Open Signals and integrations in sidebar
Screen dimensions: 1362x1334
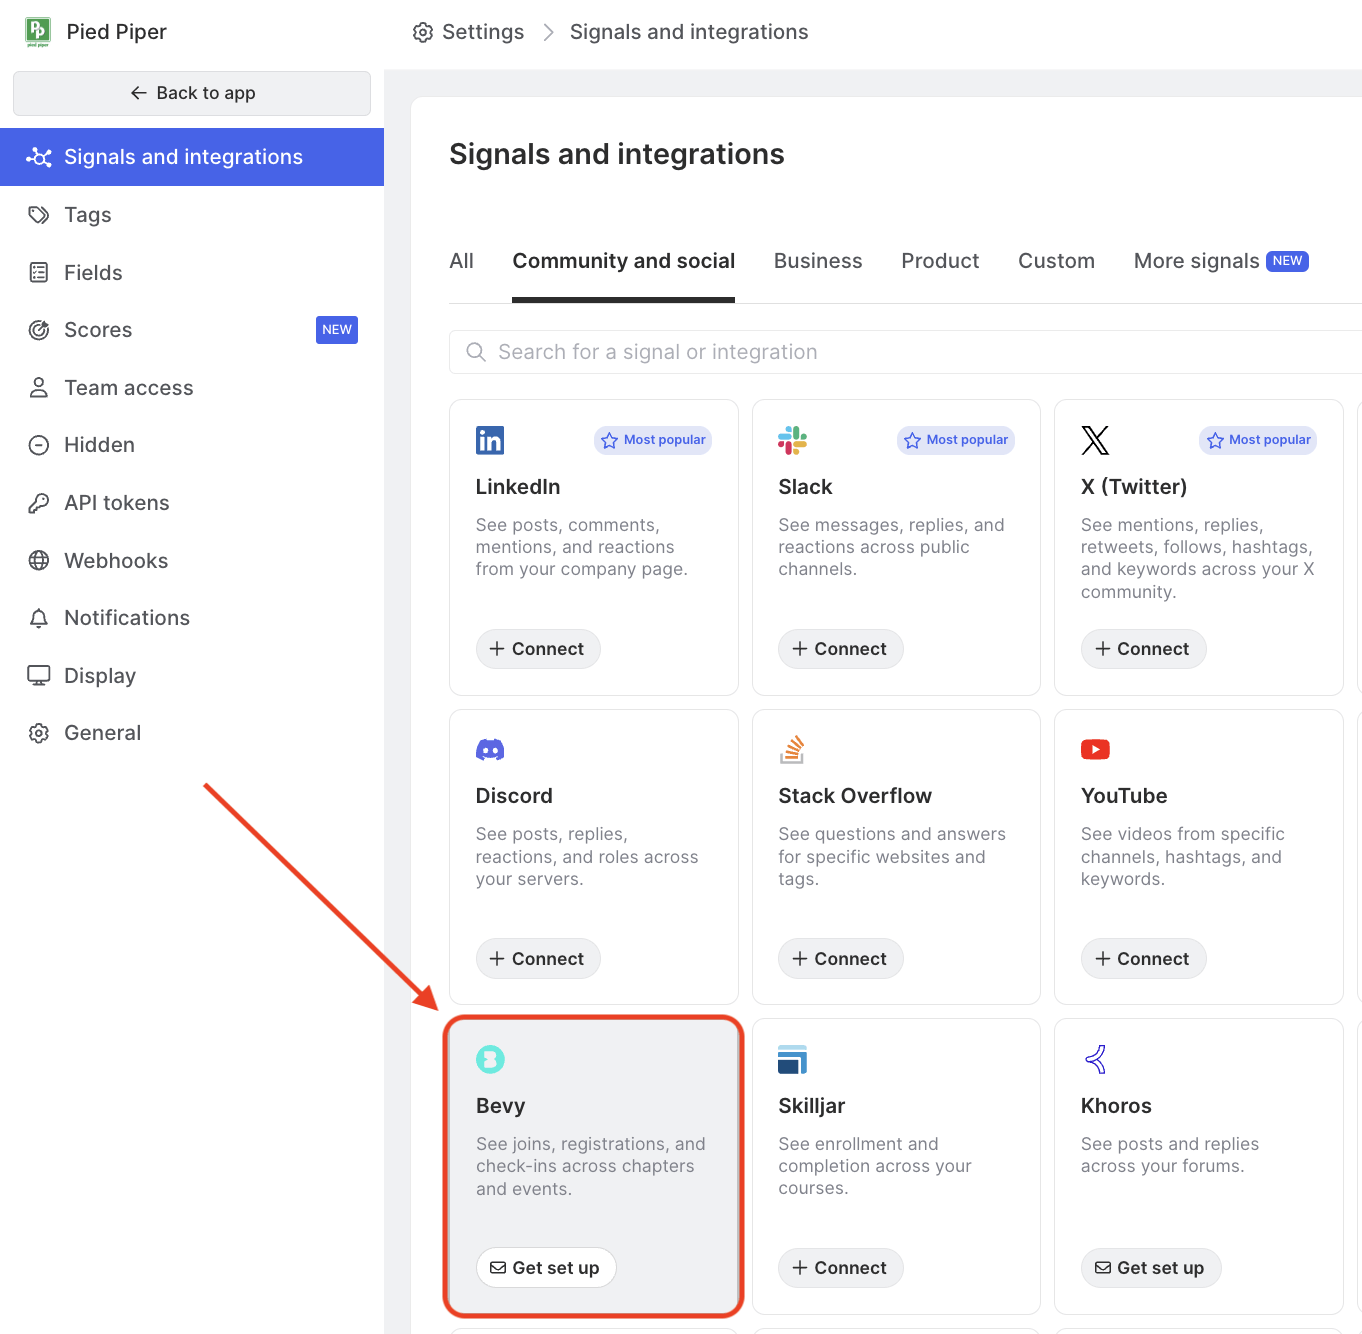192,157
